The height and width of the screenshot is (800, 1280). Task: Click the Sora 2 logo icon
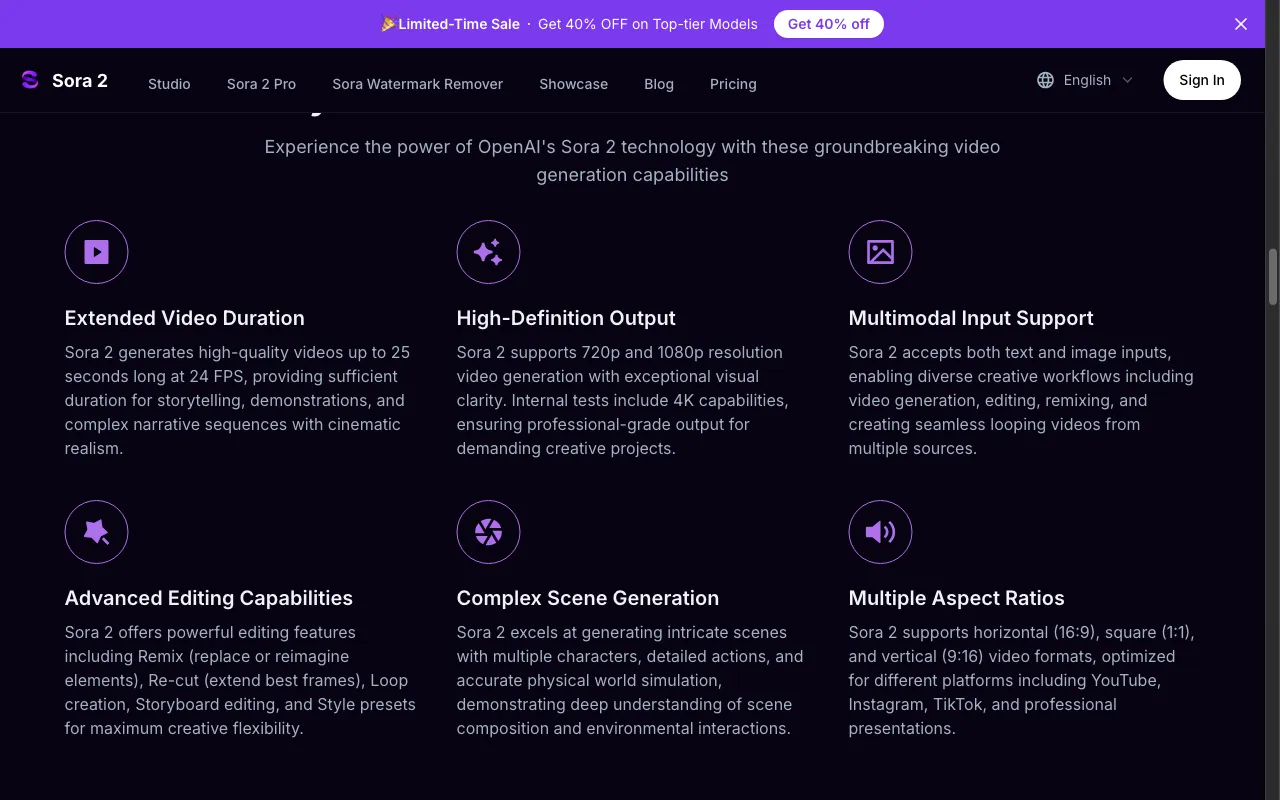pos(30,80)
